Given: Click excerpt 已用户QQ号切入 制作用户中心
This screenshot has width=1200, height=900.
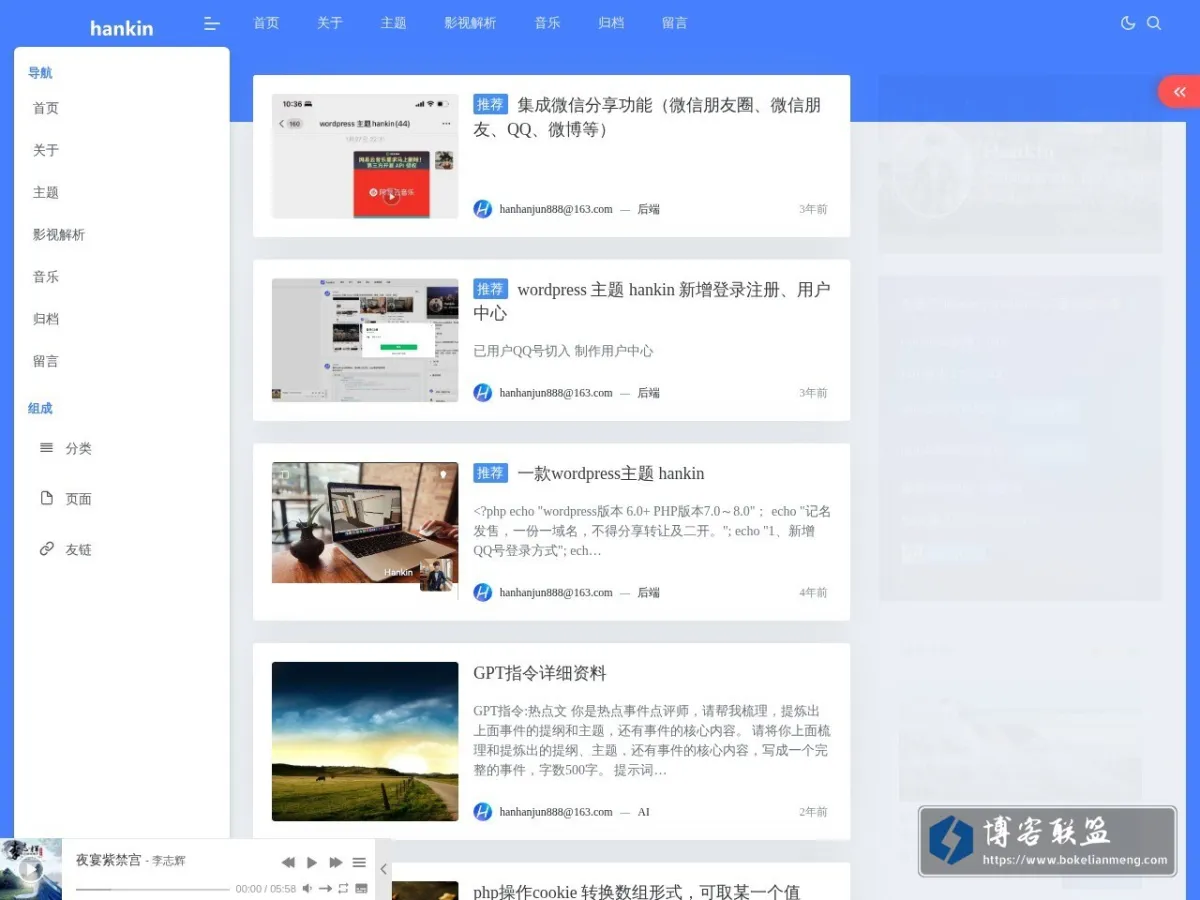Looking at the screenshot, I should [x=563, y=351].
